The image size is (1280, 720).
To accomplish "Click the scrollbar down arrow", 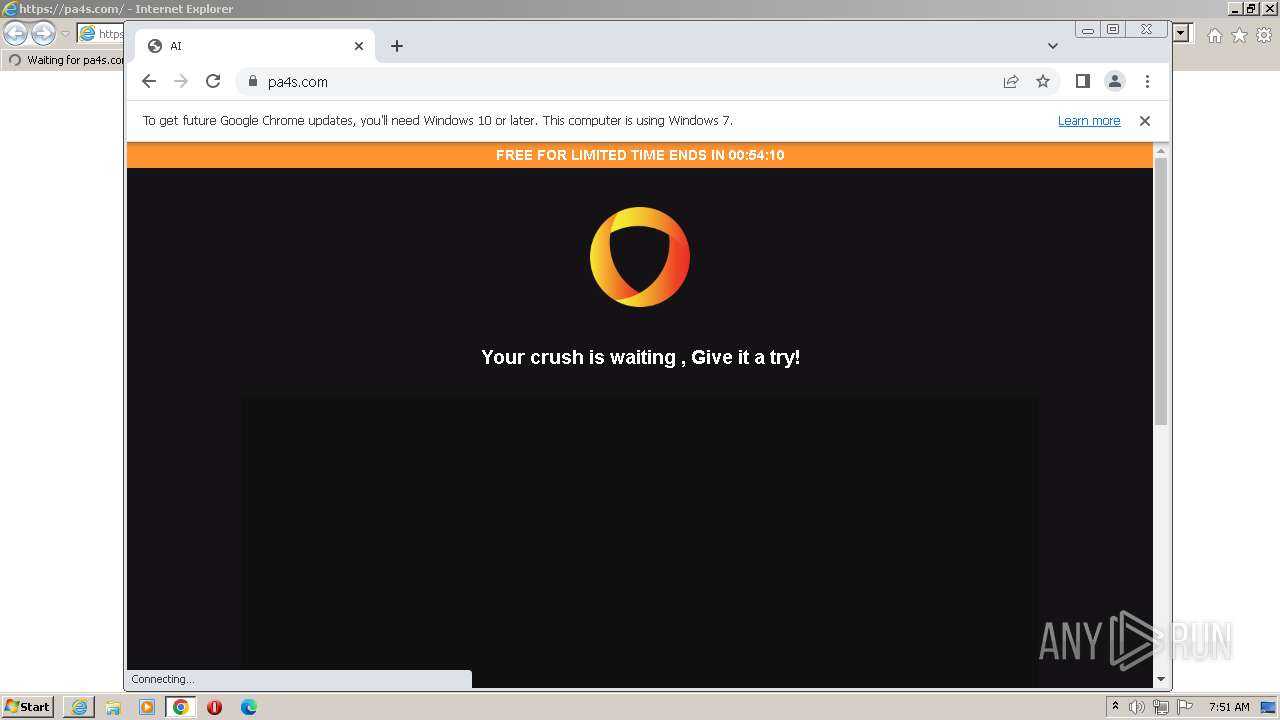I will 1161,679.
